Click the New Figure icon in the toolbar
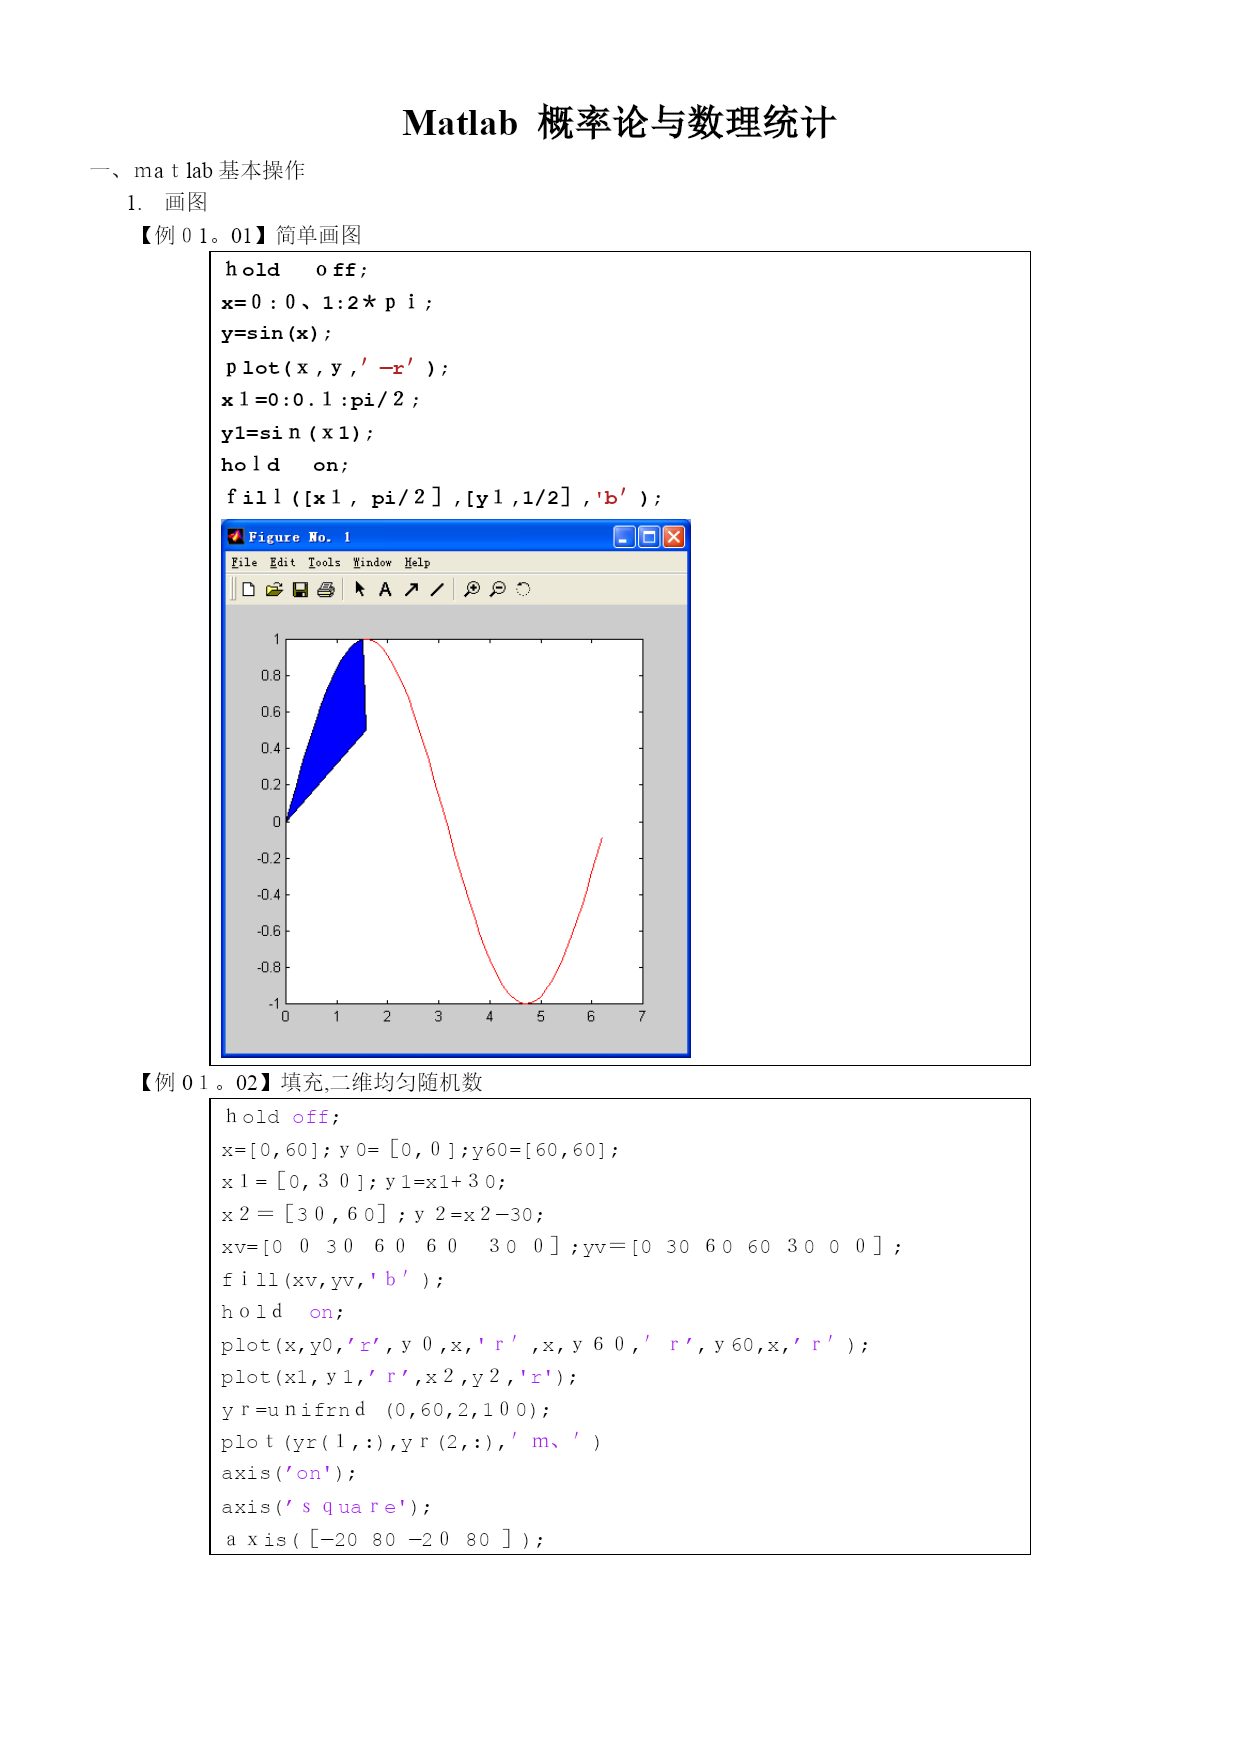The width and height of the screenshot is (1241, 1754). [249, 590]
